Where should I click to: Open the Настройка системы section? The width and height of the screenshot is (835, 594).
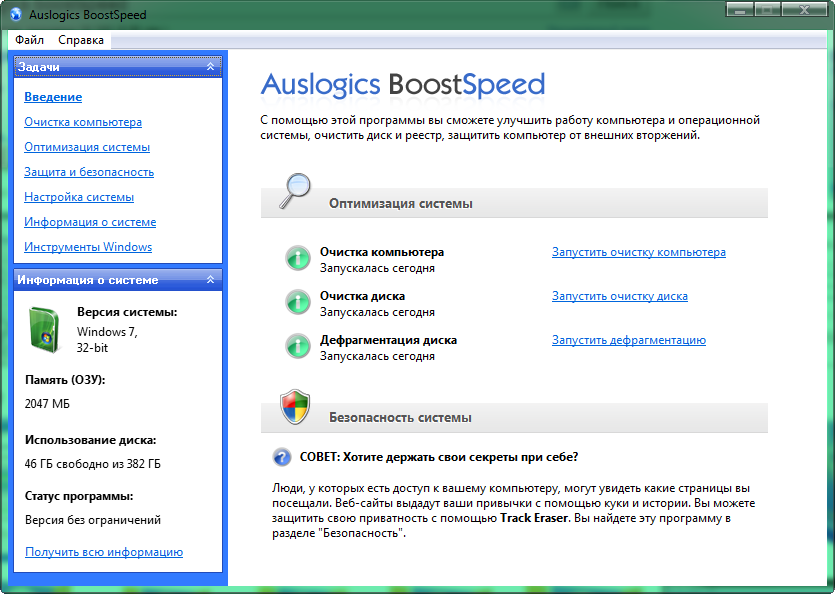(79, 197)
